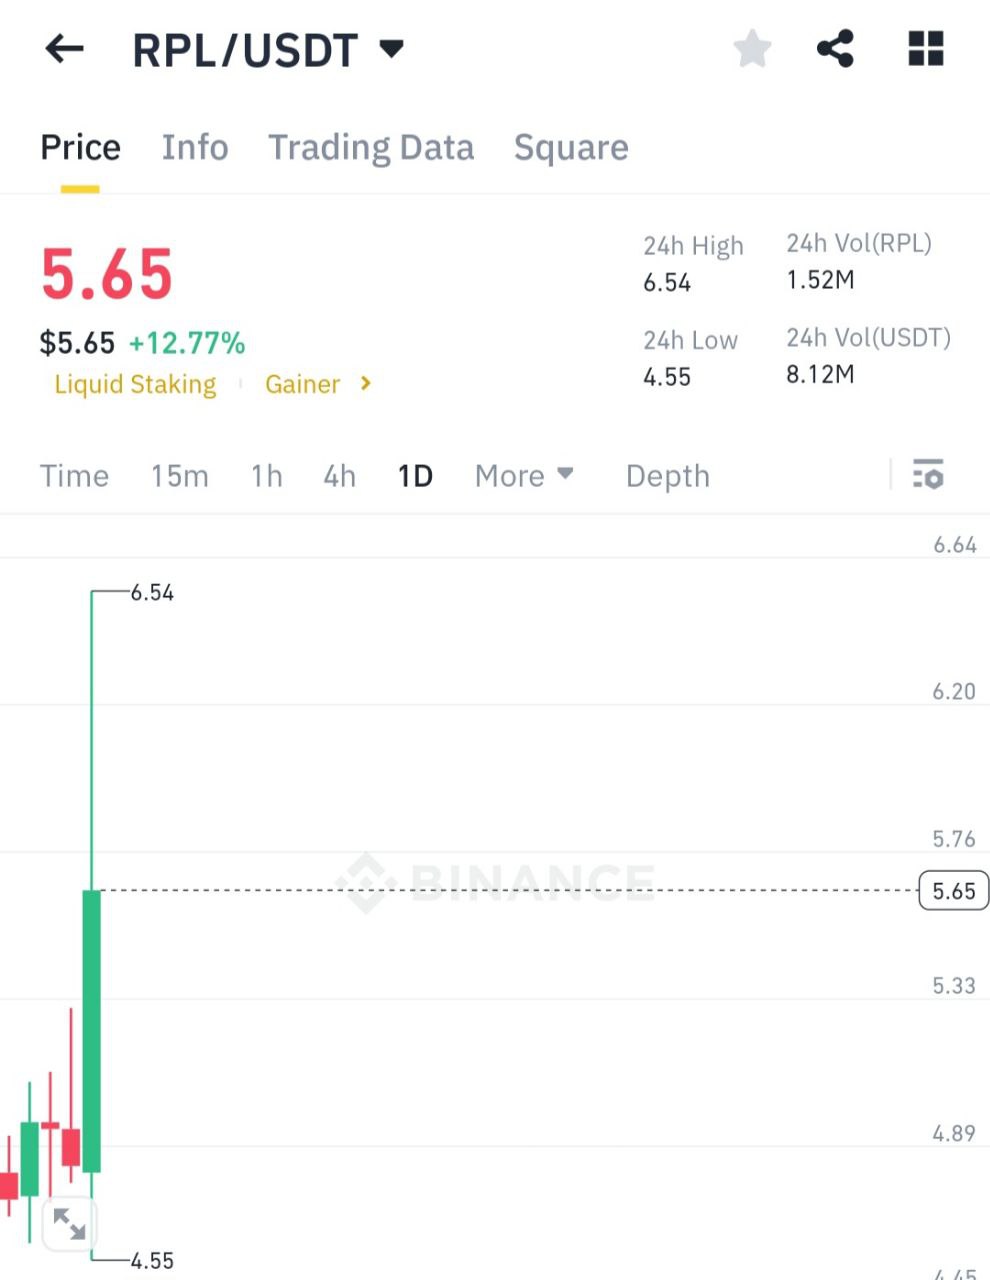Switch to the Price tab
Image resolution: width=990 pixels, height=1280 pixels.
pos(80,148)
